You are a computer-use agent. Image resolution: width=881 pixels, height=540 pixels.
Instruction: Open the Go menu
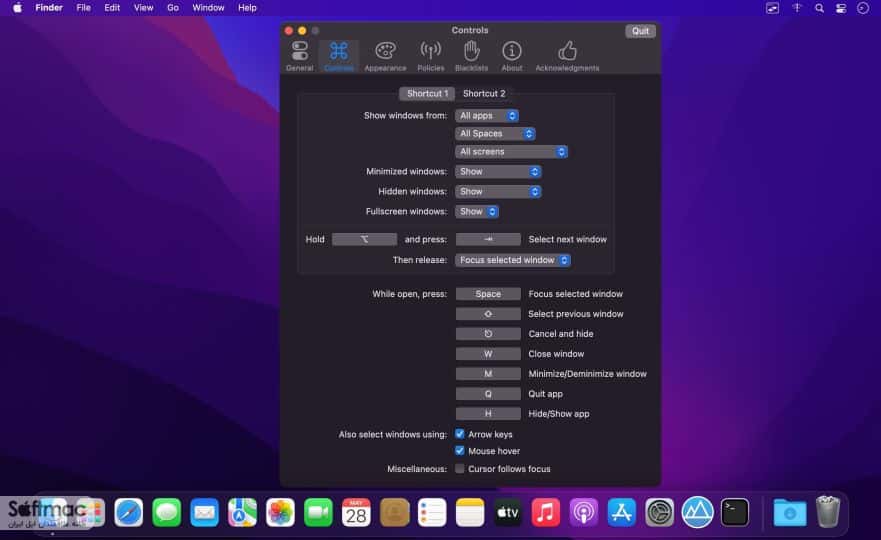(172, 8)
